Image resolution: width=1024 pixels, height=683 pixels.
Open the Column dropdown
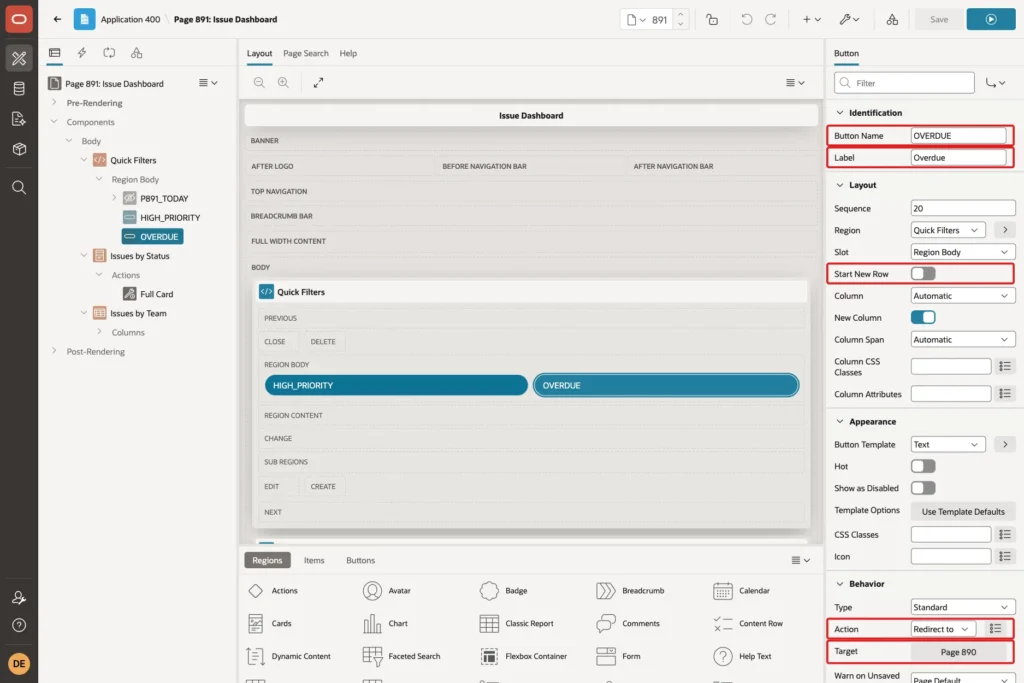pyautogui.click(x=963, y=296)
